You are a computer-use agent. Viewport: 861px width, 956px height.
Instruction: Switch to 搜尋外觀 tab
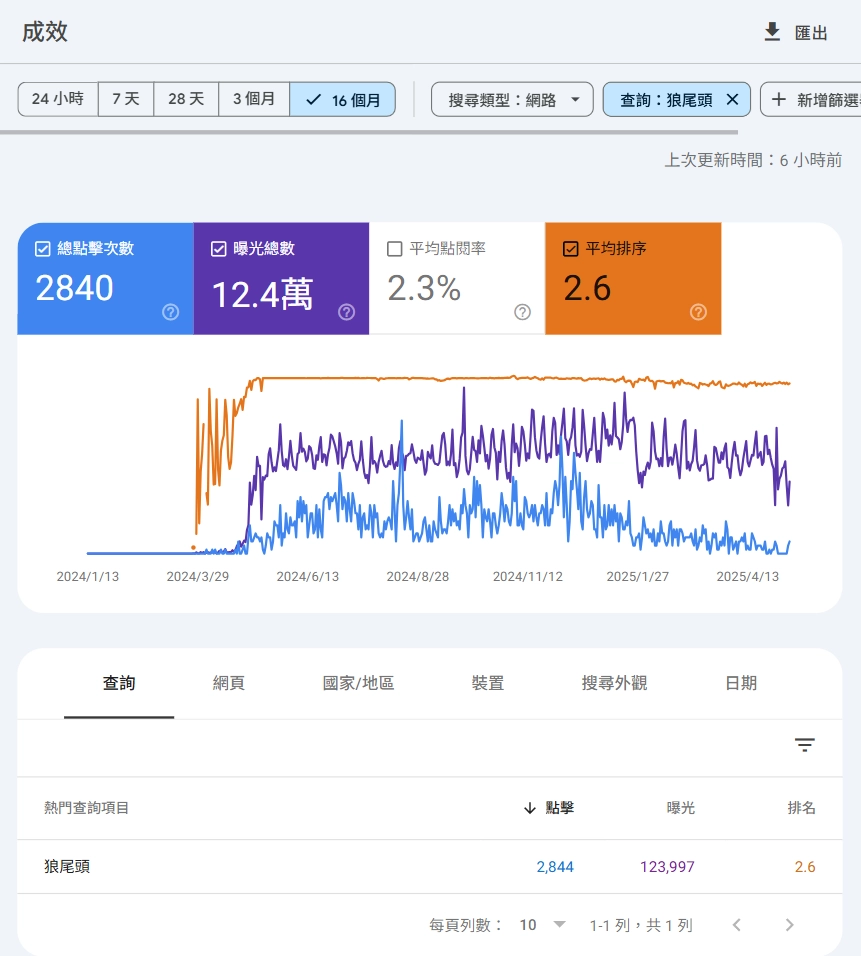(x=615, y=683)
